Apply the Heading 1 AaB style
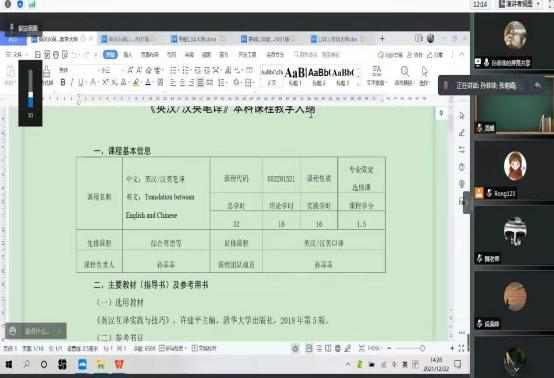The height and width of the screenshot is (378, 554). pyautogui.click(x=295, y=76)
